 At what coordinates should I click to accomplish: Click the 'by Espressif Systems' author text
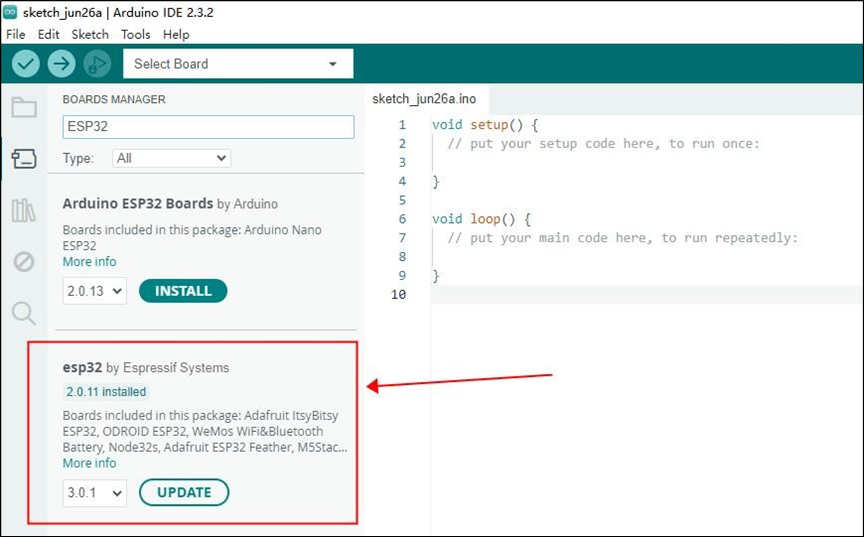tap(168, 367)
